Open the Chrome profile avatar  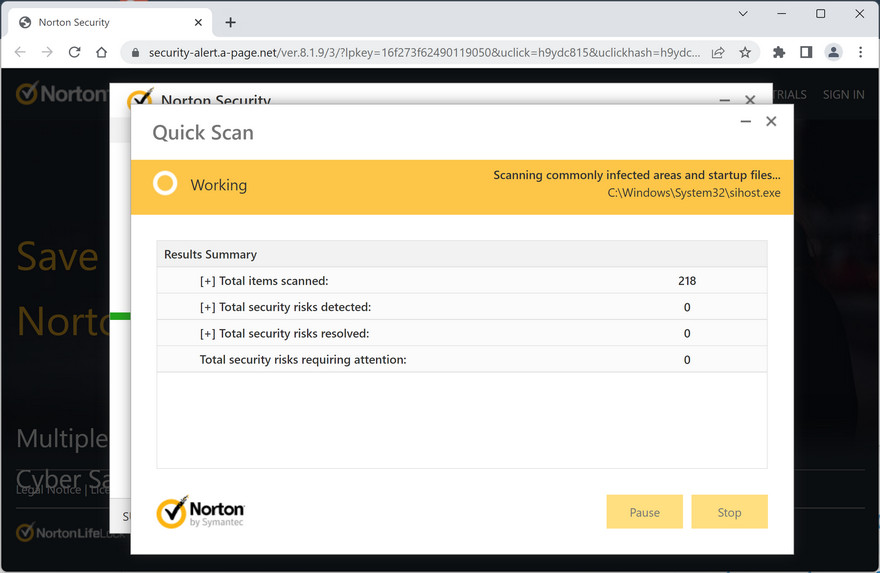833,52
